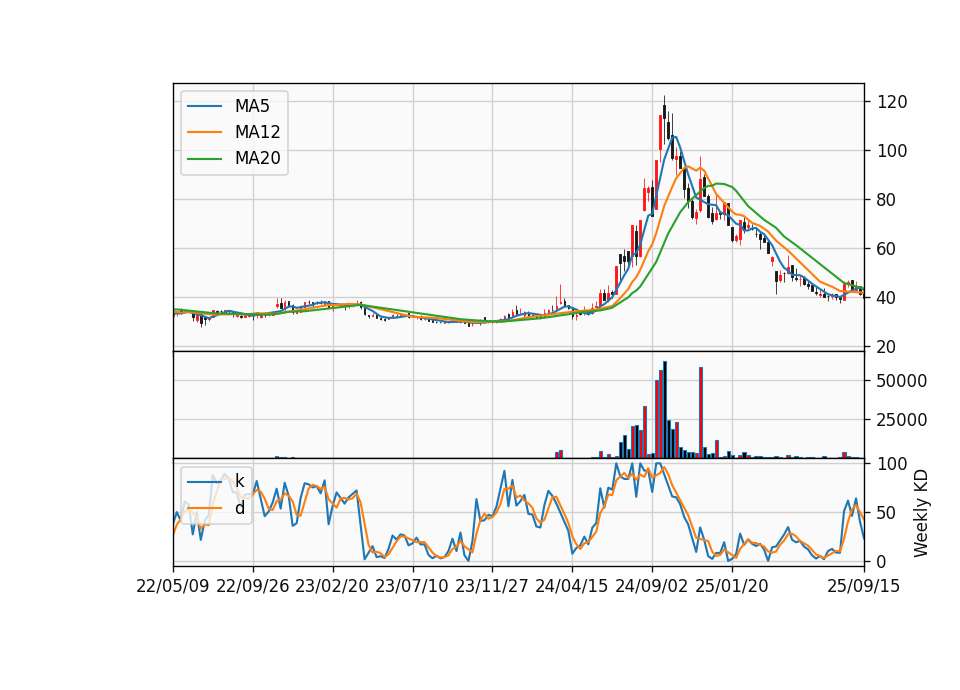960x690 pixels.
Task: Click the 23/02/20 date label
Action: [x=332, y=586]
